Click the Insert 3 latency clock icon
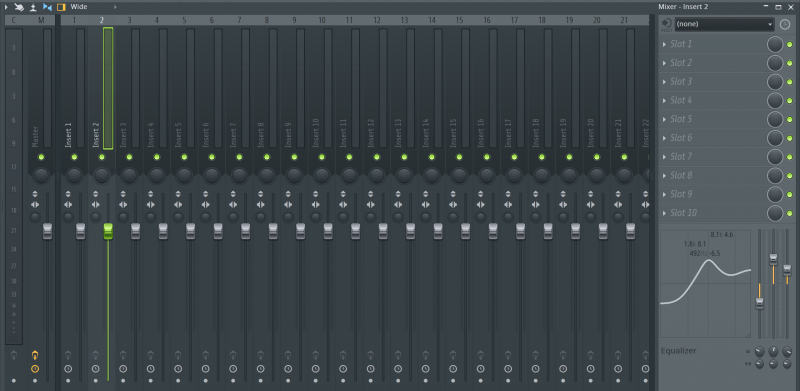This screenshot has height=391, width=800. (123, 369)
